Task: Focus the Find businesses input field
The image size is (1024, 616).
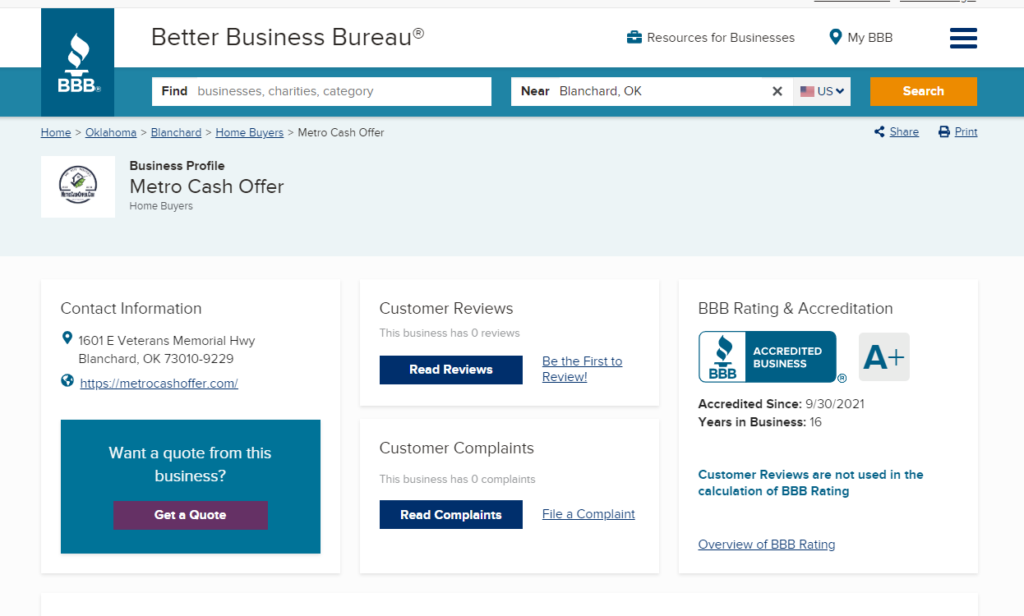Action: tap(321, 91)
